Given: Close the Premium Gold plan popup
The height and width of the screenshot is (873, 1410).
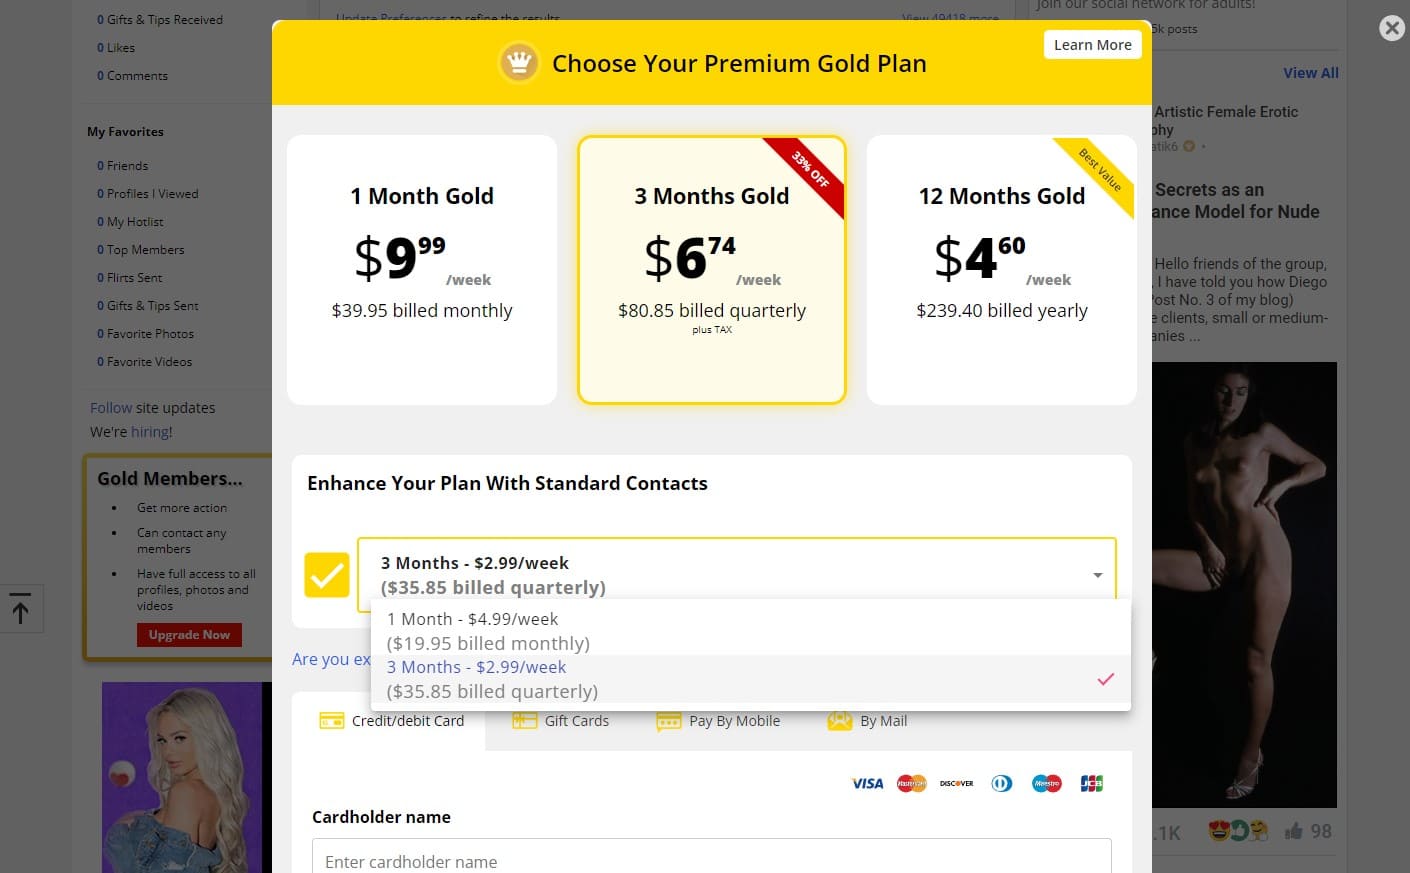Looking at the screenshot, I should point(1392,28).
